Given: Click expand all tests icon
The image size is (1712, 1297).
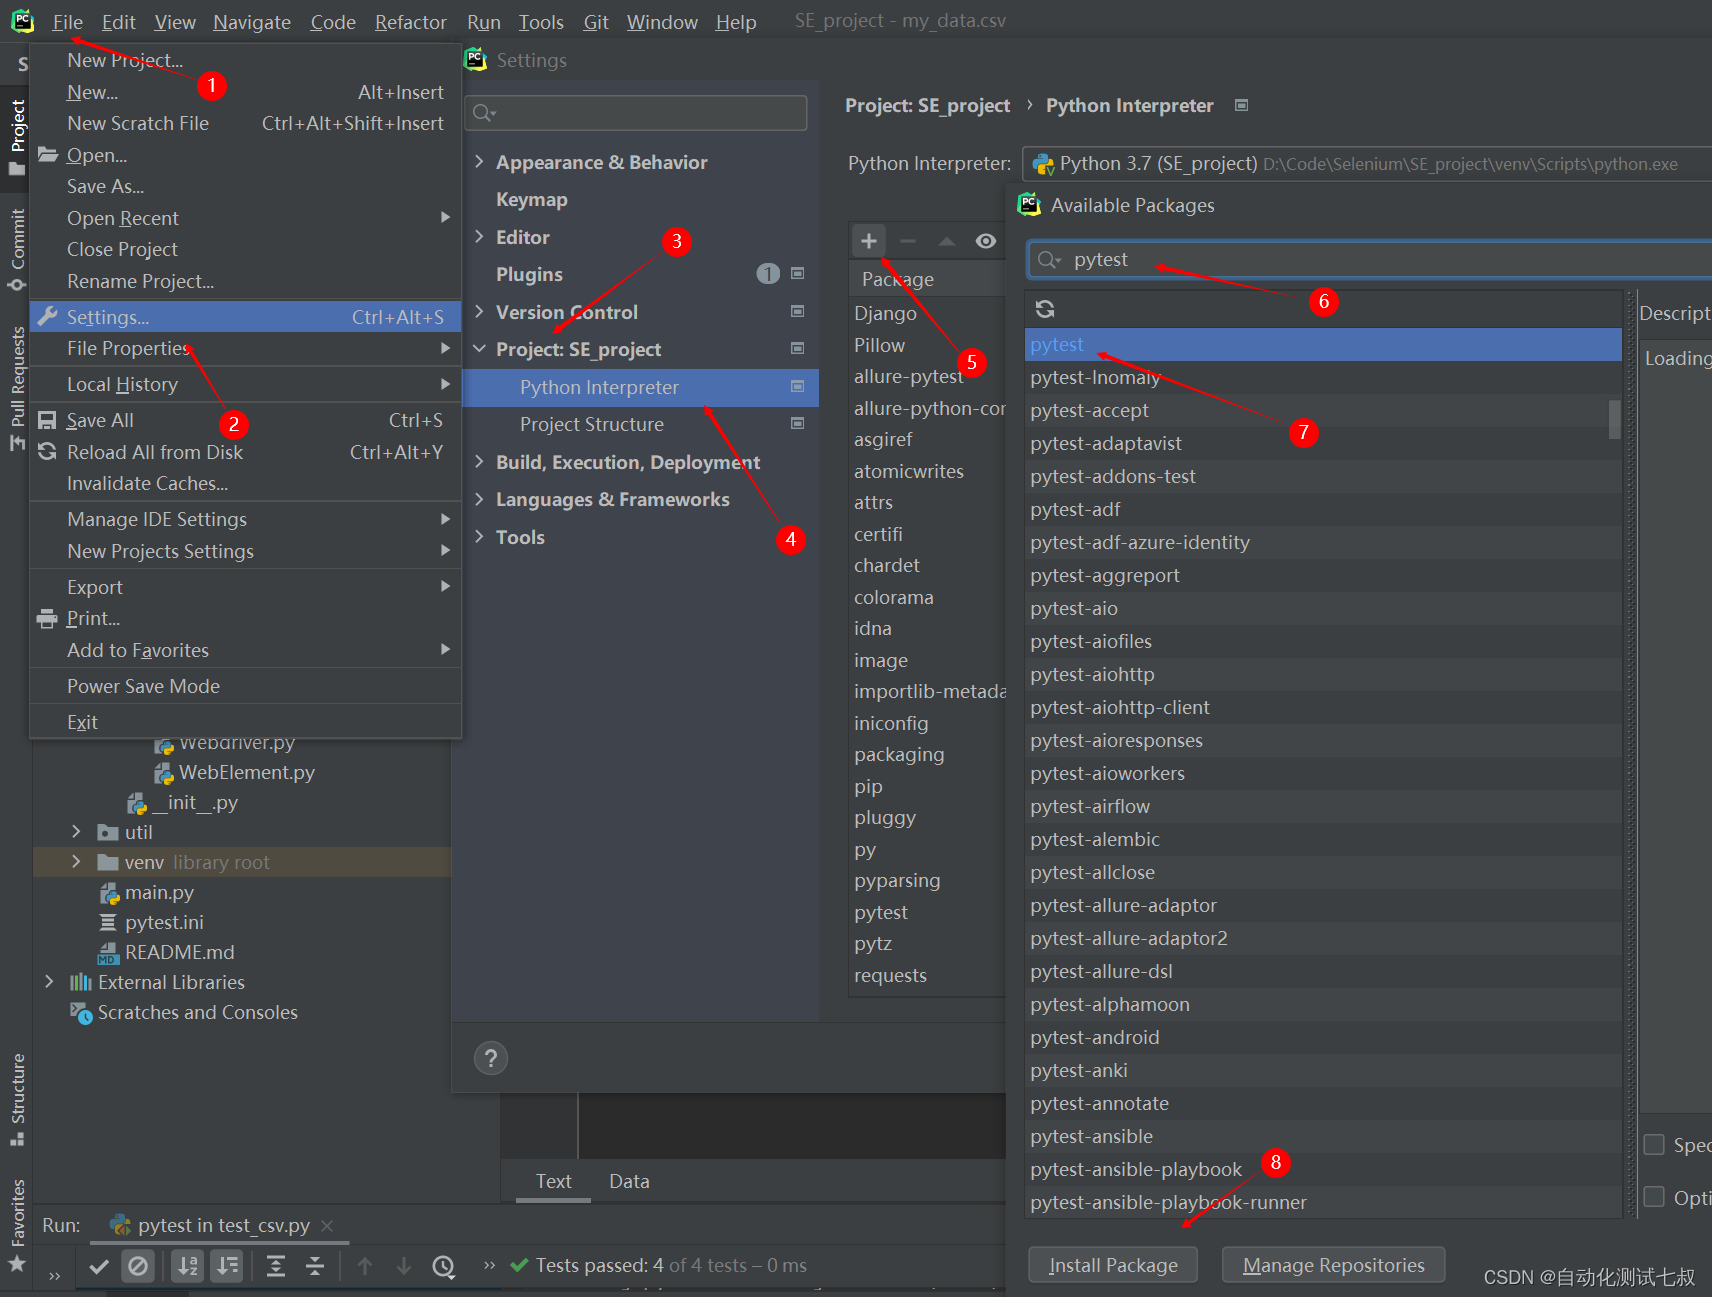Looking at the screenshot, I should point(276,1267).
